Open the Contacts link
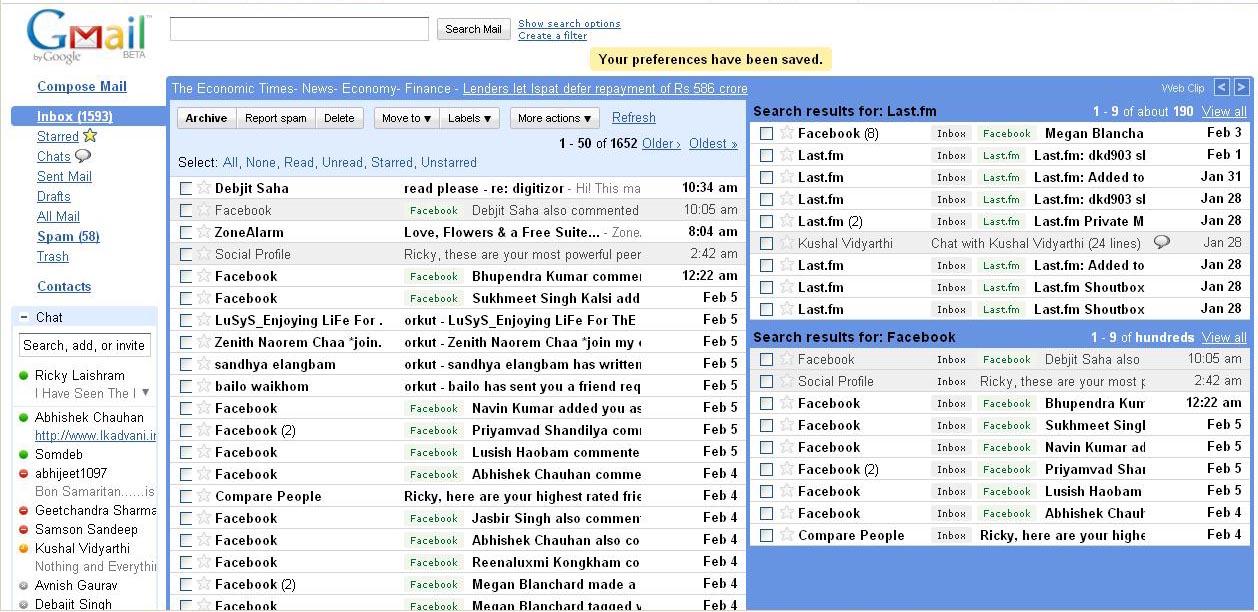 (64, 286)
